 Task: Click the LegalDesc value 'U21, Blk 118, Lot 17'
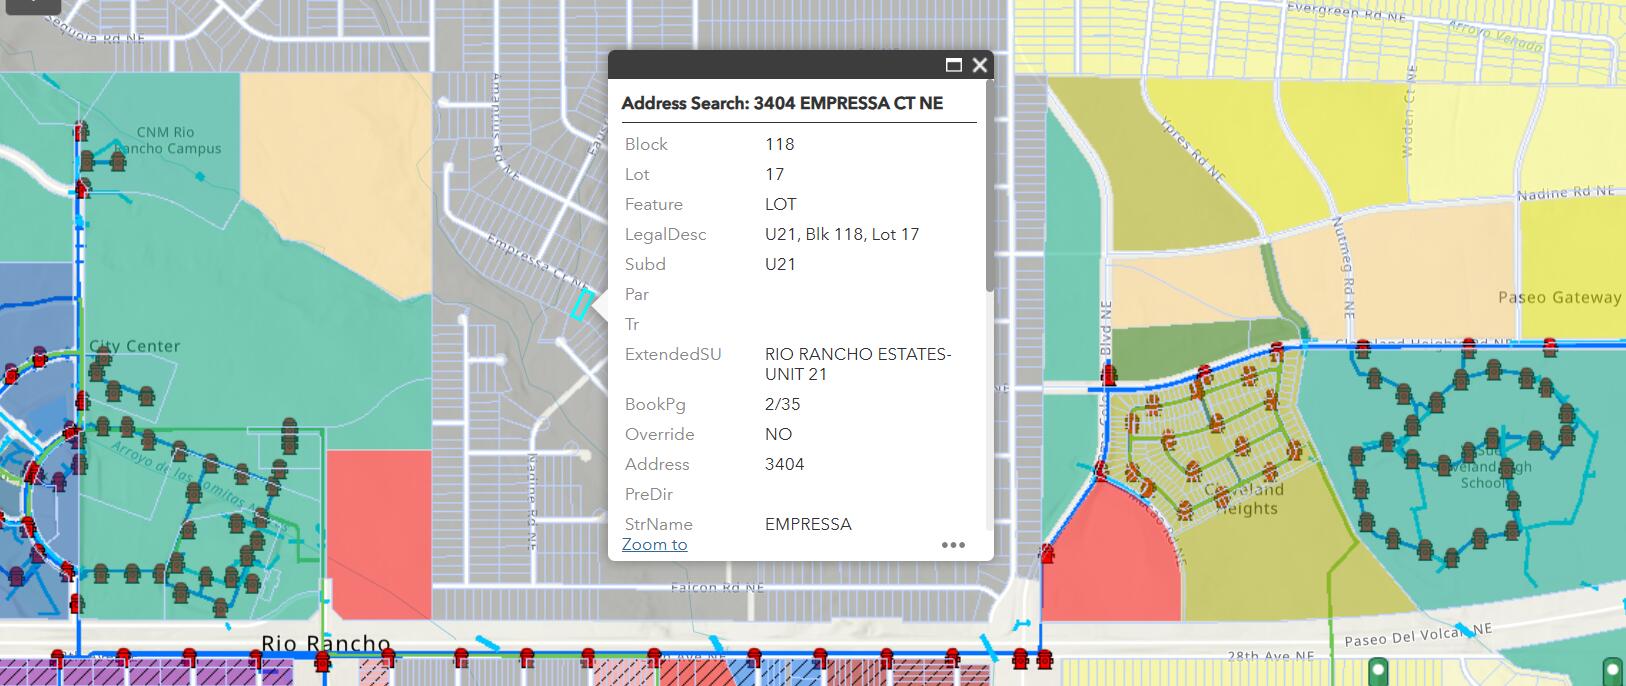841,234
